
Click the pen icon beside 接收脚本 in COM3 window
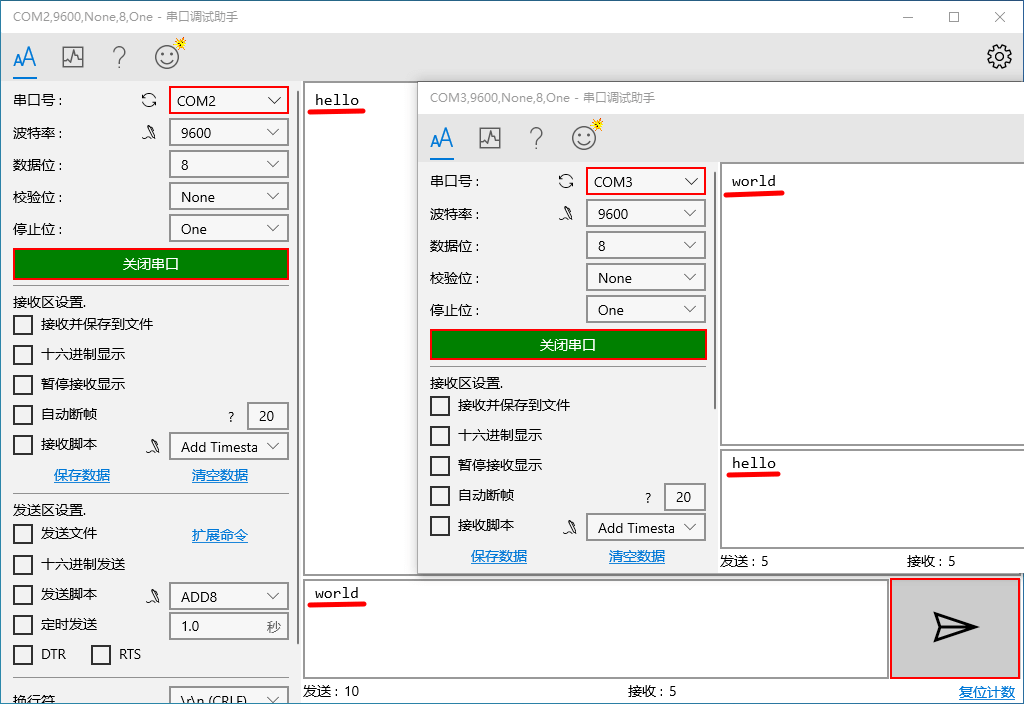569,527
